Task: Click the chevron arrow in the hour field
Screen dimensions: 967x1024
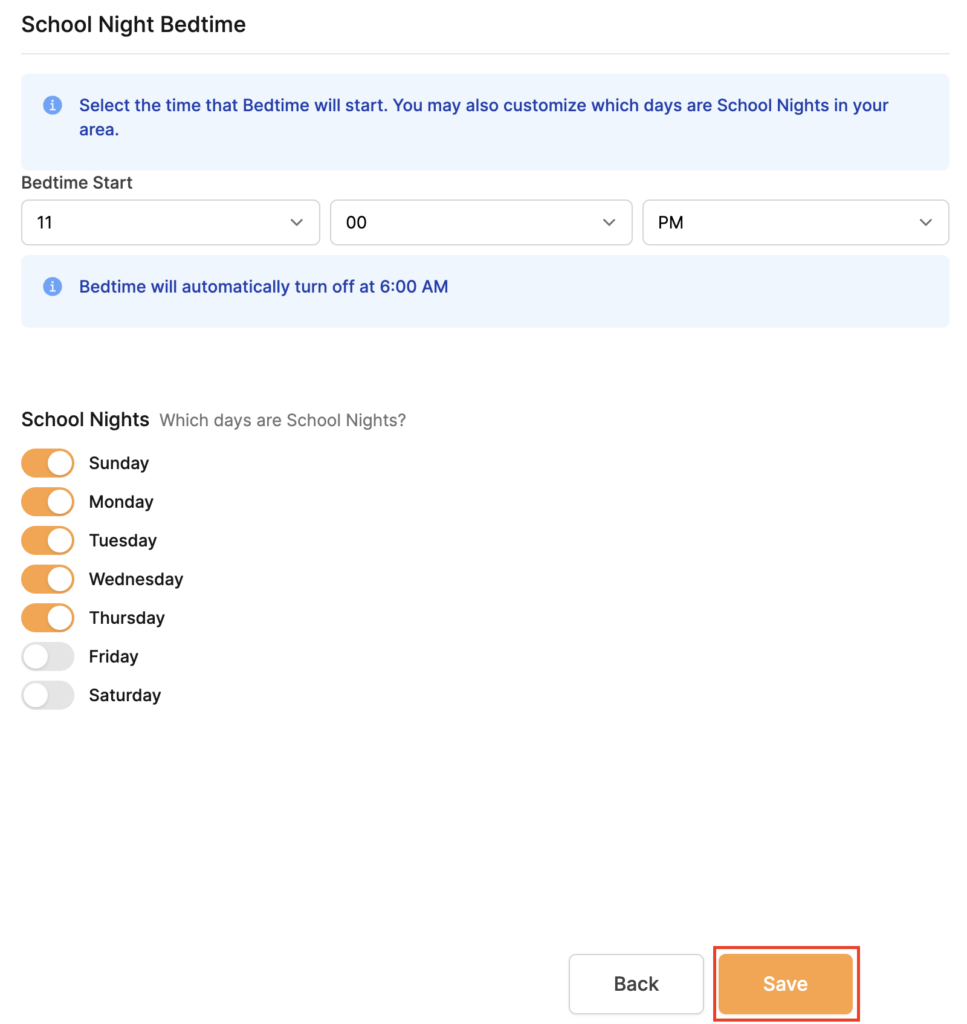Action: 296,223
